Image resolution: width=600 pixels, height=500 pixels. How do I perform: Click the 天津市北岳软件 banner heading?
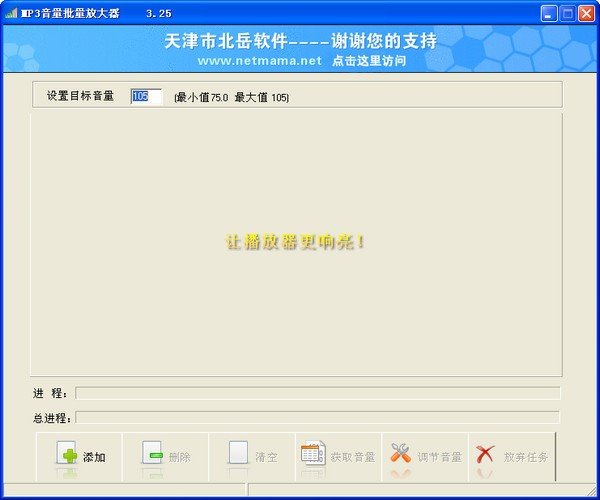301,41
